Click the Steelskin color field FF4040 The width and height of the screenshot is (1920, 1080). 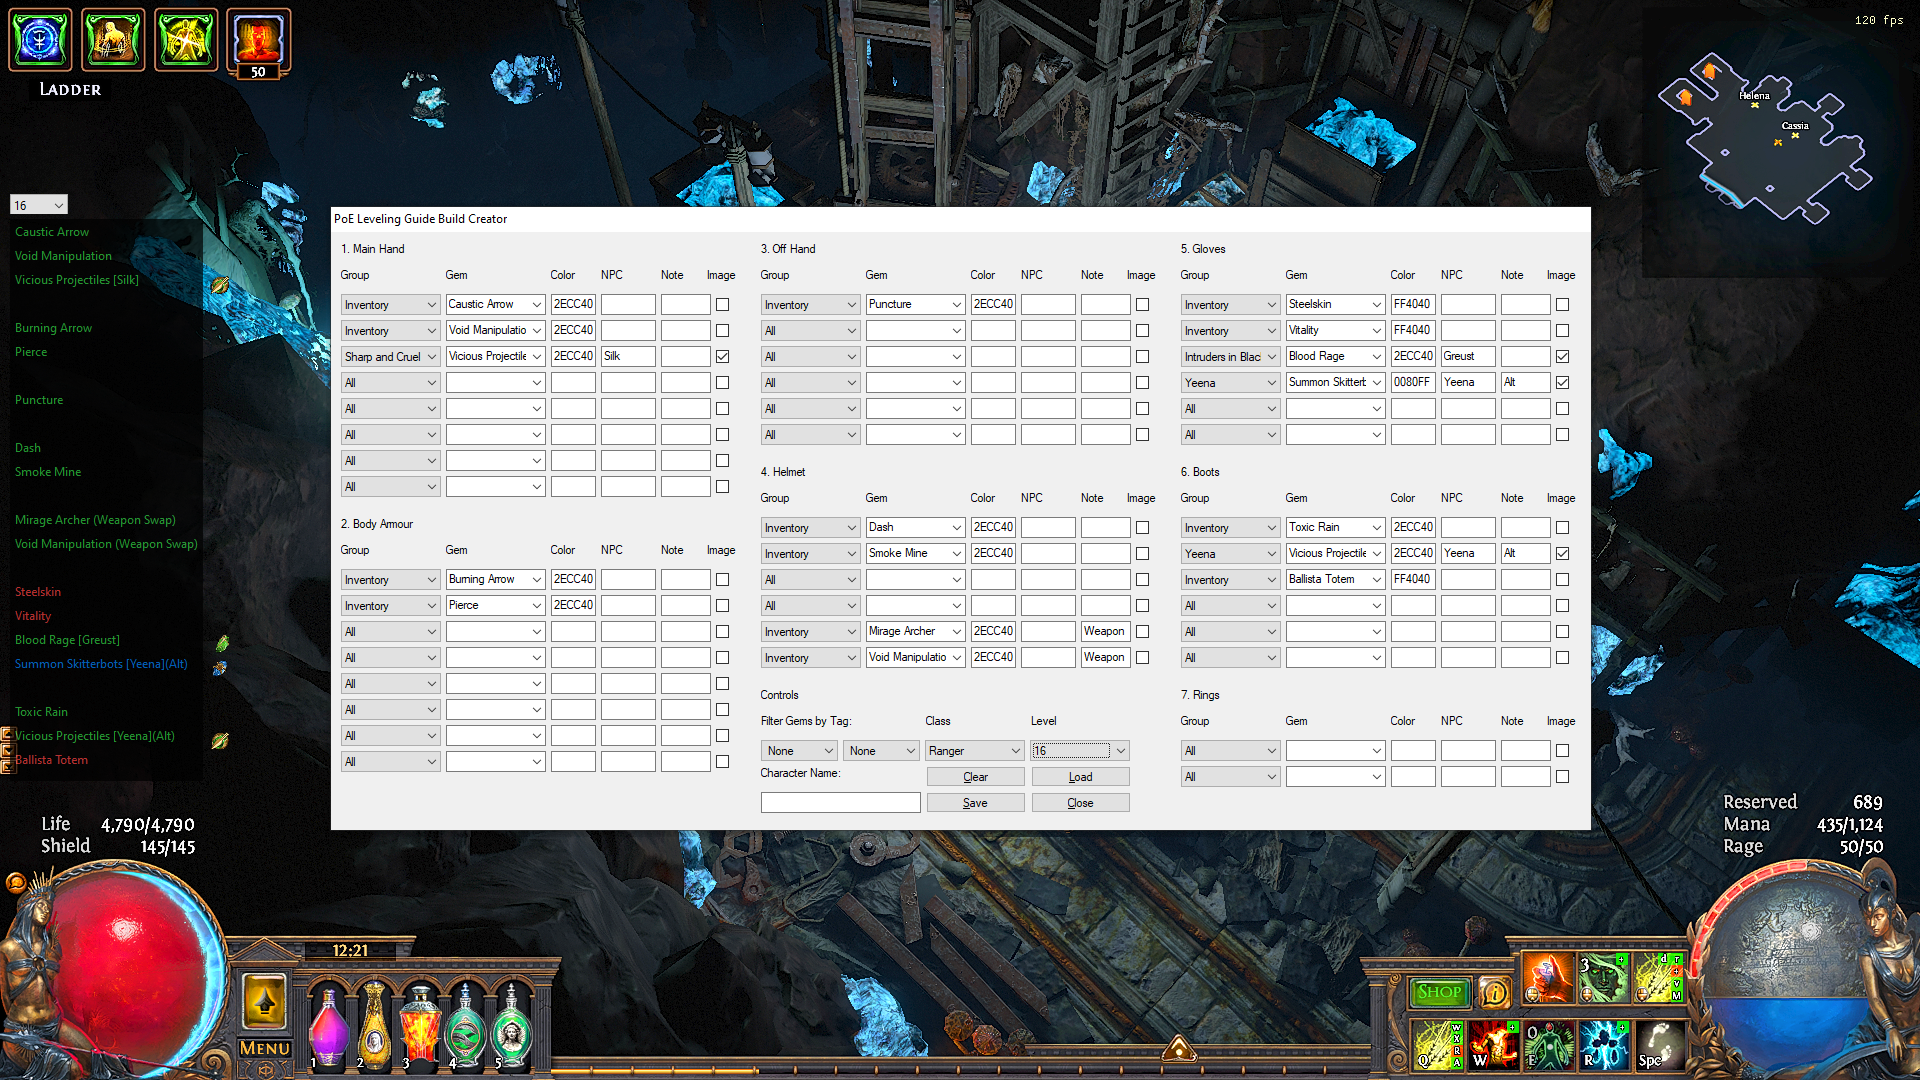coord(1412,304)
